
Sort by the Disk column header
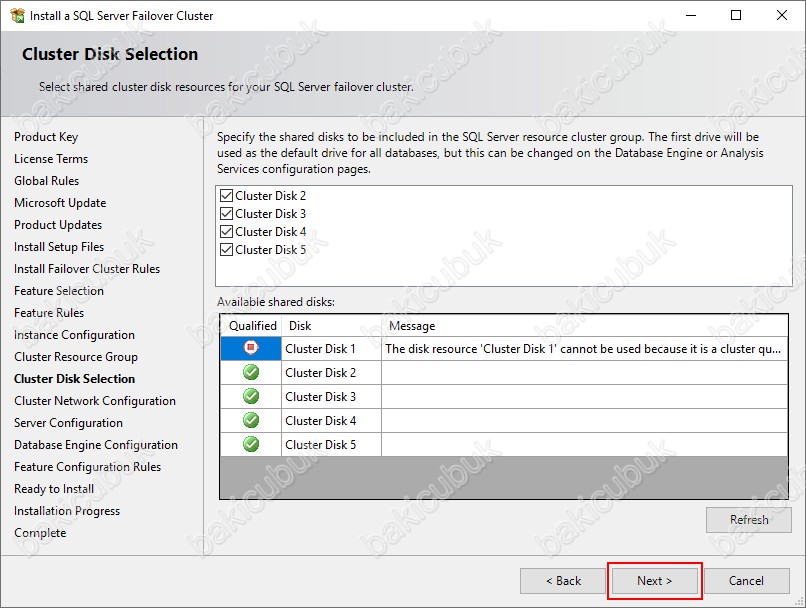330,326
